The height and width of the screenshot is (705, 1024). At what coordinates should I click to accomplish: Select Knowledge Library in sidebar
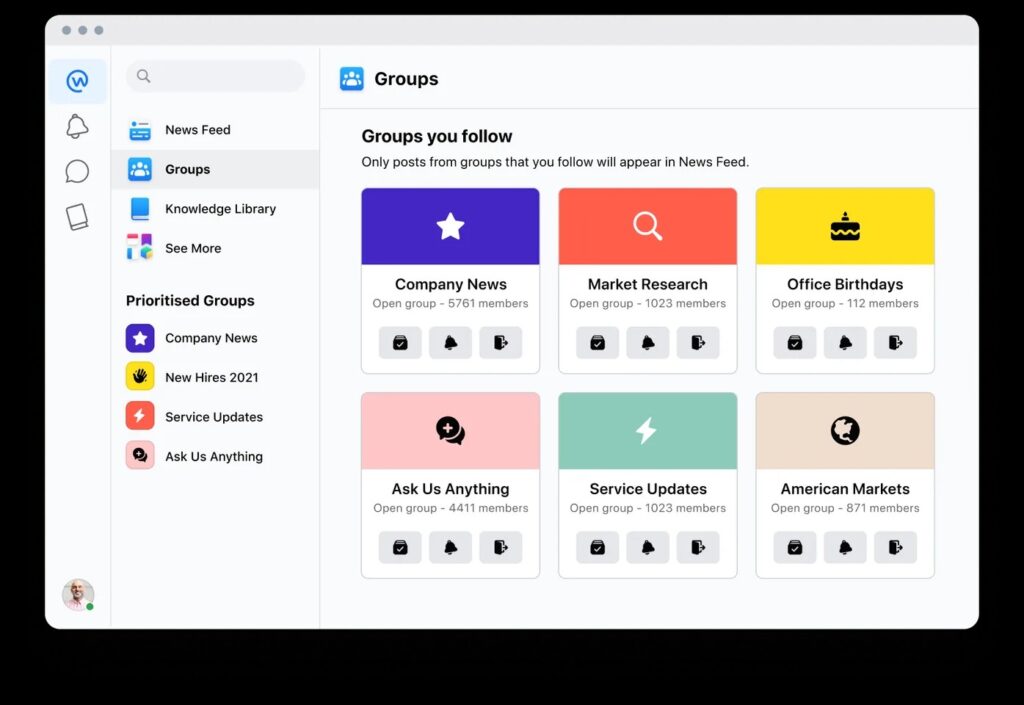(220, 209)
